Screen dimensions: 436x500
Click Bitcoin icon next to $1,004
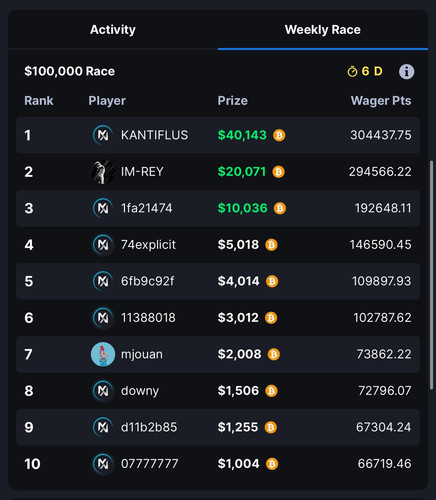272,464
